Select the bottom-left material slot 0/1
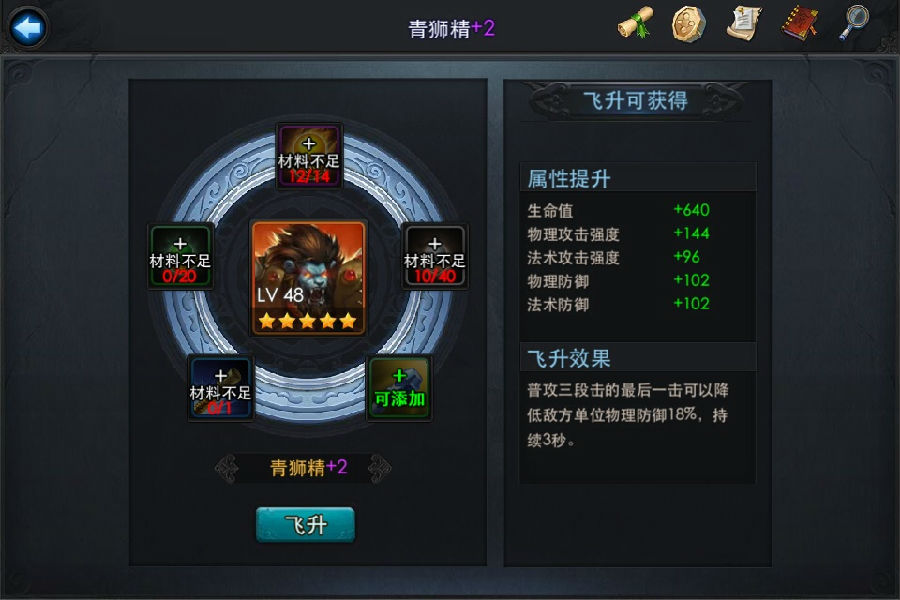The width and height of the screenshot is (900, 600). (x=220, y=388)
